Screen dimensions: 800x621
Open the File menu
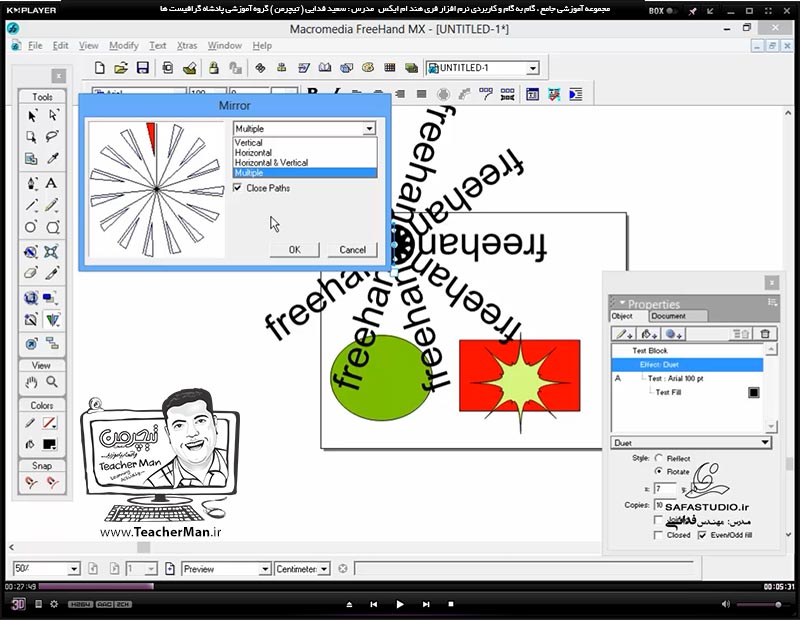(35, 45)
